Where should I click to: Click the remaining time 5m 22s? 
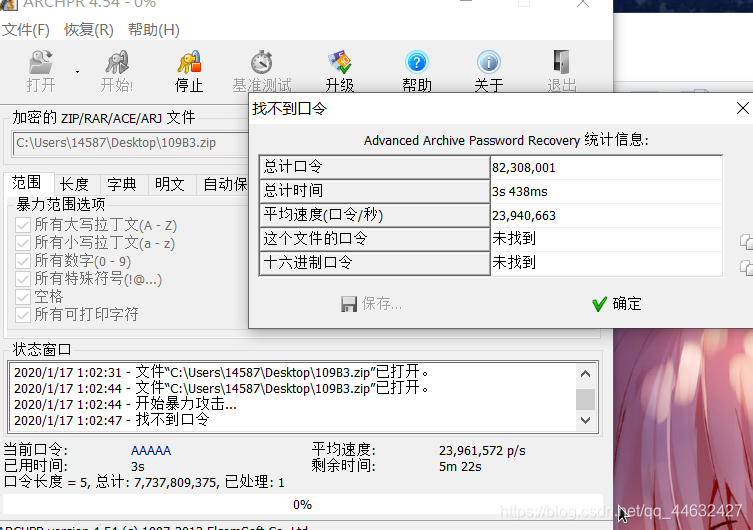(460, 466)
